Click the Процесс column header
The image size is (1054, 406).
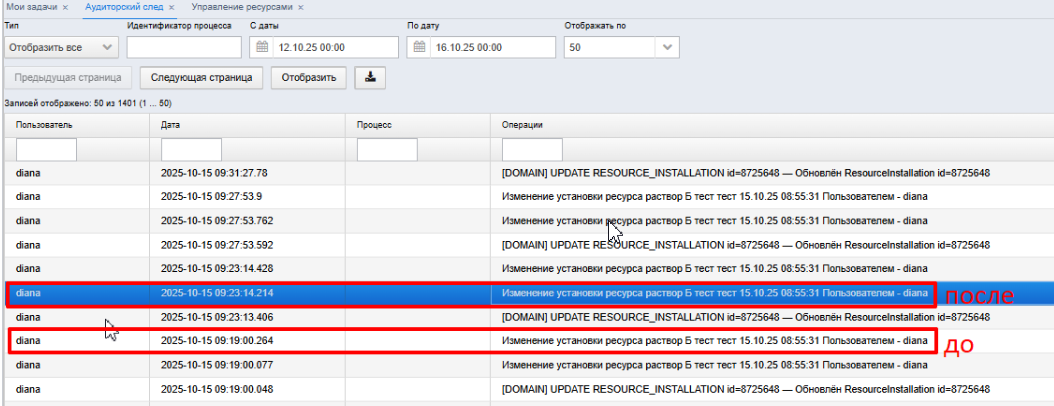(417, 125)
